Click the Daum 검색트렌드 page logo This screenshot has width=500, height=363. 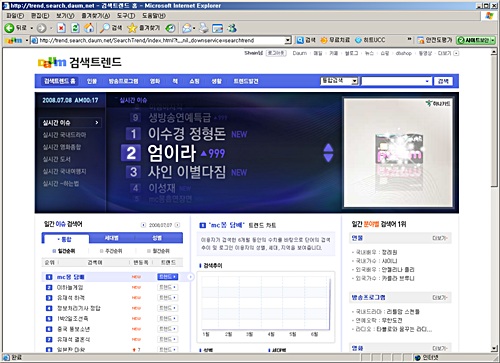(x=79, y=62)
